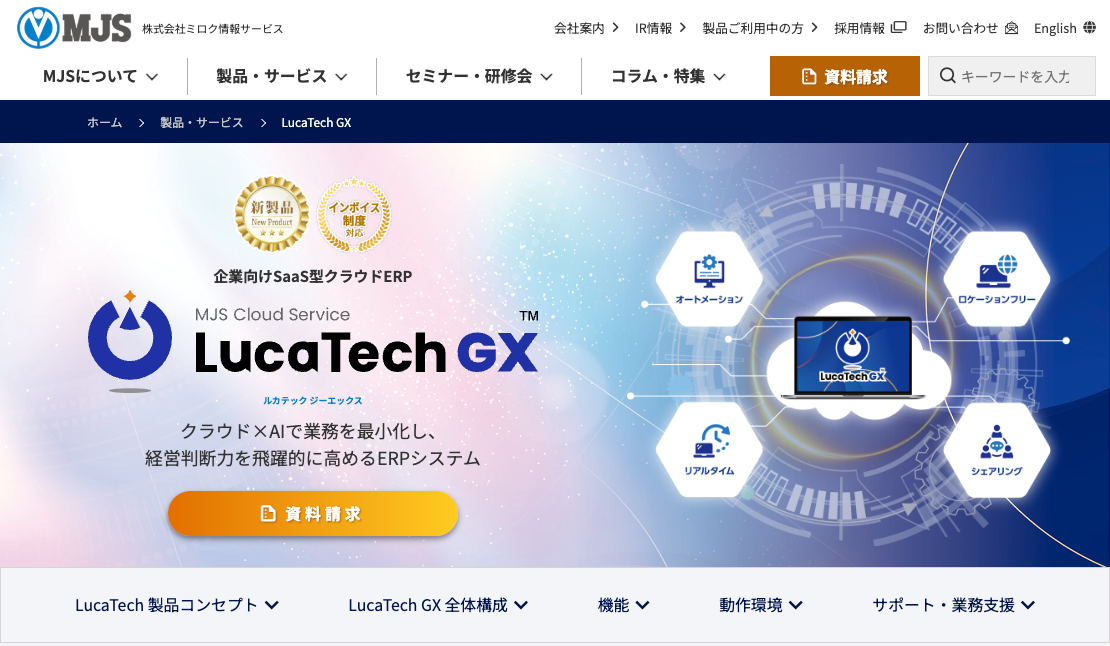Click the gold 新製品 badge
1110x646 pixels.
[272, 214]
